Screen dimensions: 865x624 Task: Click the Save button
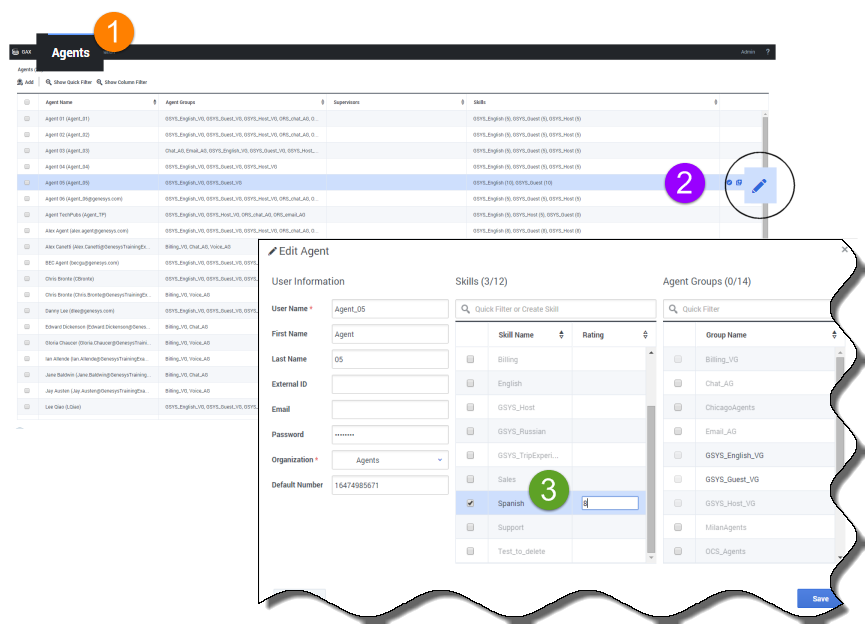tap(820, 598)
